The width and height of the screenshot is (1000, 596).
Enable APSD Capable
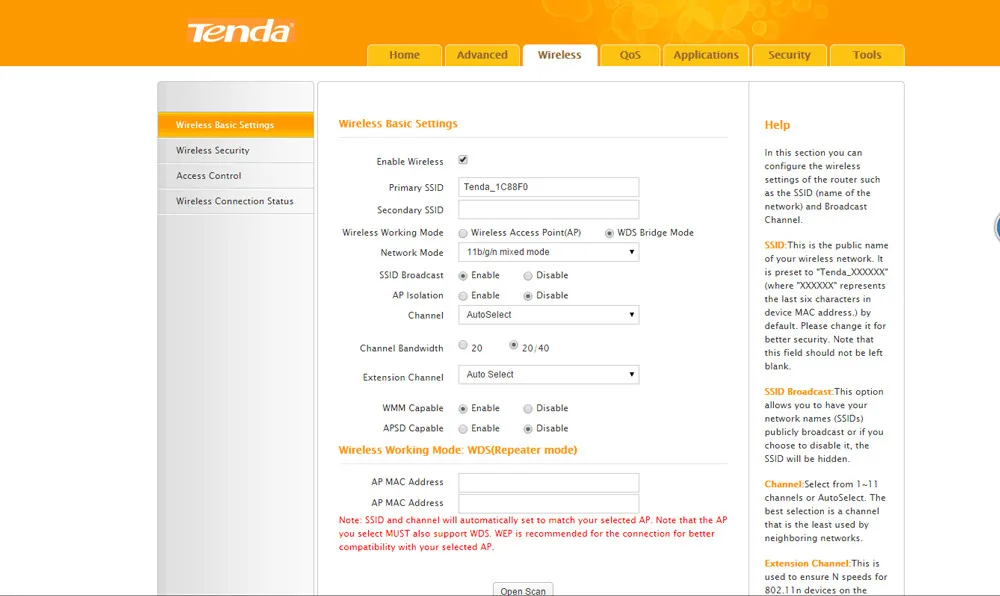[x=463, y=429]
